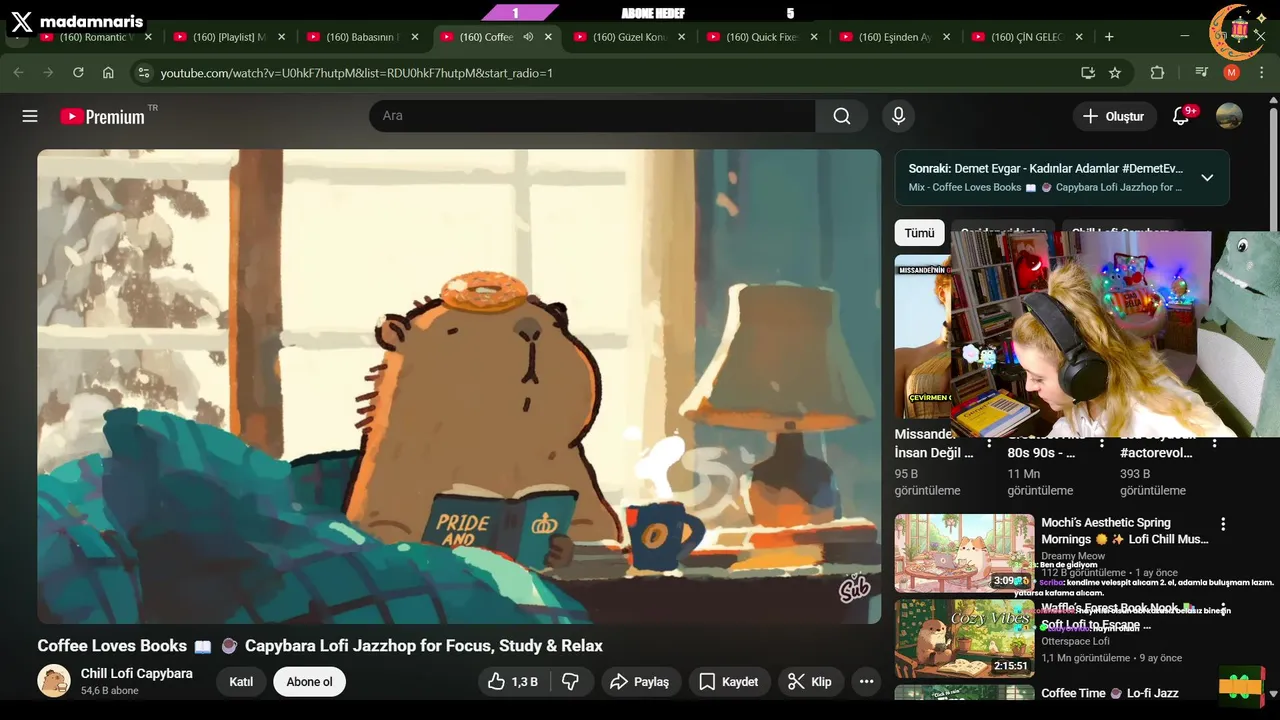Image resolution: width=1280 pixels, height=720 pixels.
Task: Open Waffle's Forest Book Nook thumbnail
Action: click(964, 638)
